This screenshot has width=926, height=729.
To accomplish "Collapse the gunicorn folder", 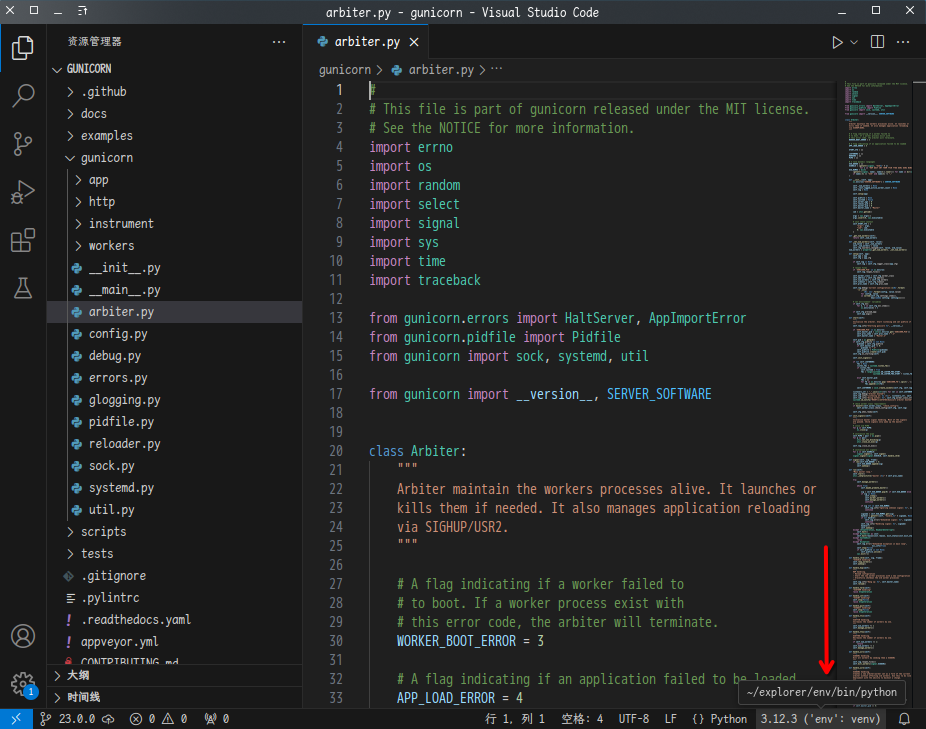I will 106,158.
